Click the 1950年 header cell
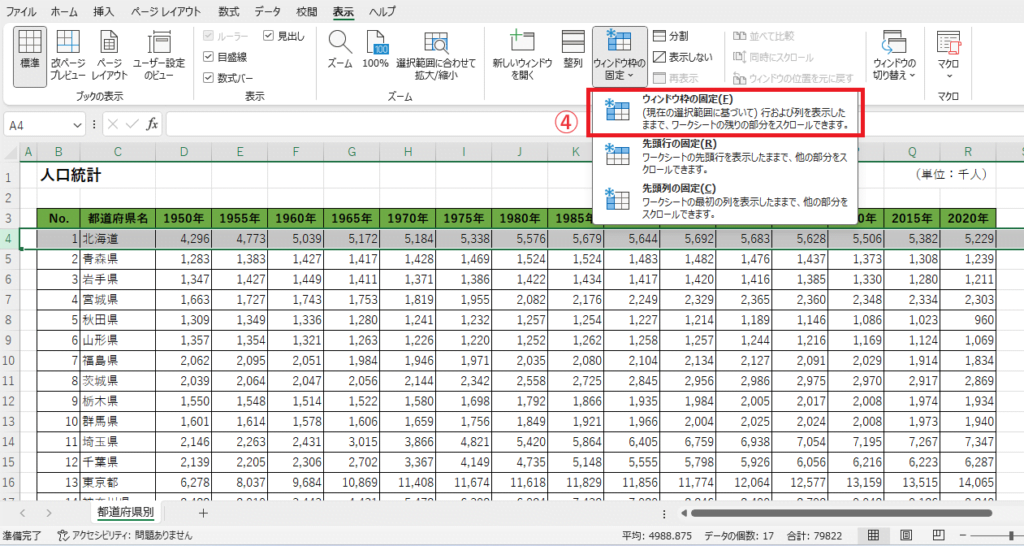This screenshot has width=1024, height=546. click(184, 218)
